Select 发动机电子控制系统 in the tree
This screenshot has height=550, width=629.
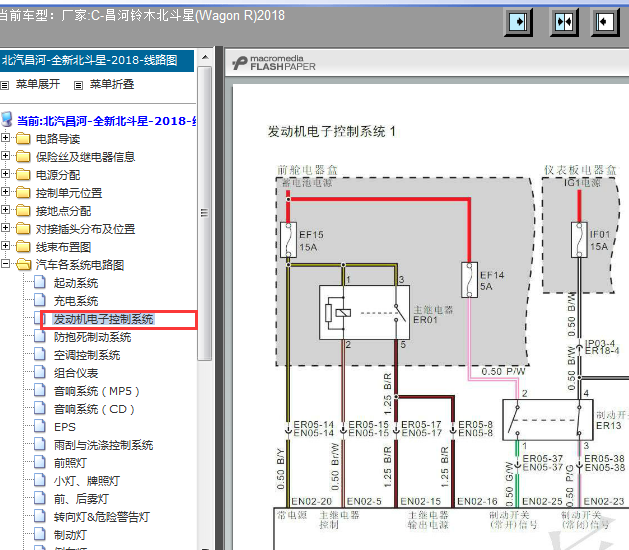(x=103, y=319)
